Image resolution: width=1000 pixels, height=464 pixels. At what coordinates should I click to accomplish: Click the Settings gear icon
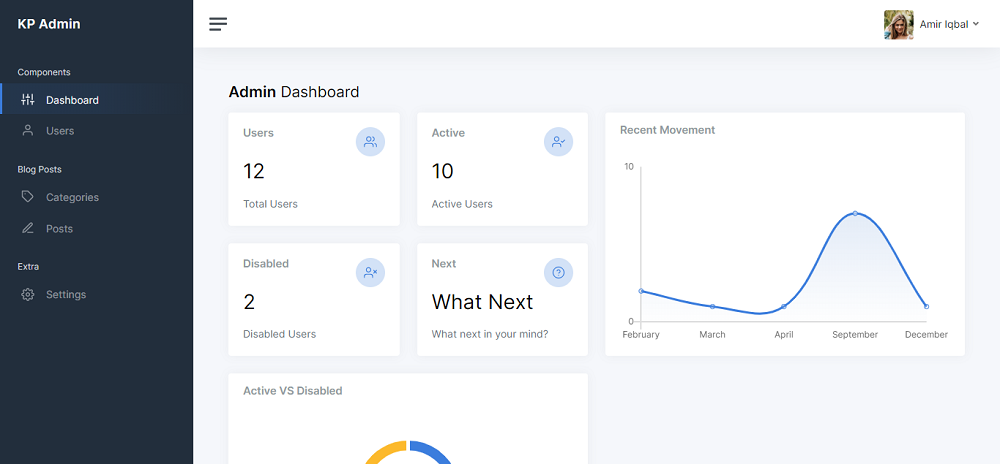point(27,294)
